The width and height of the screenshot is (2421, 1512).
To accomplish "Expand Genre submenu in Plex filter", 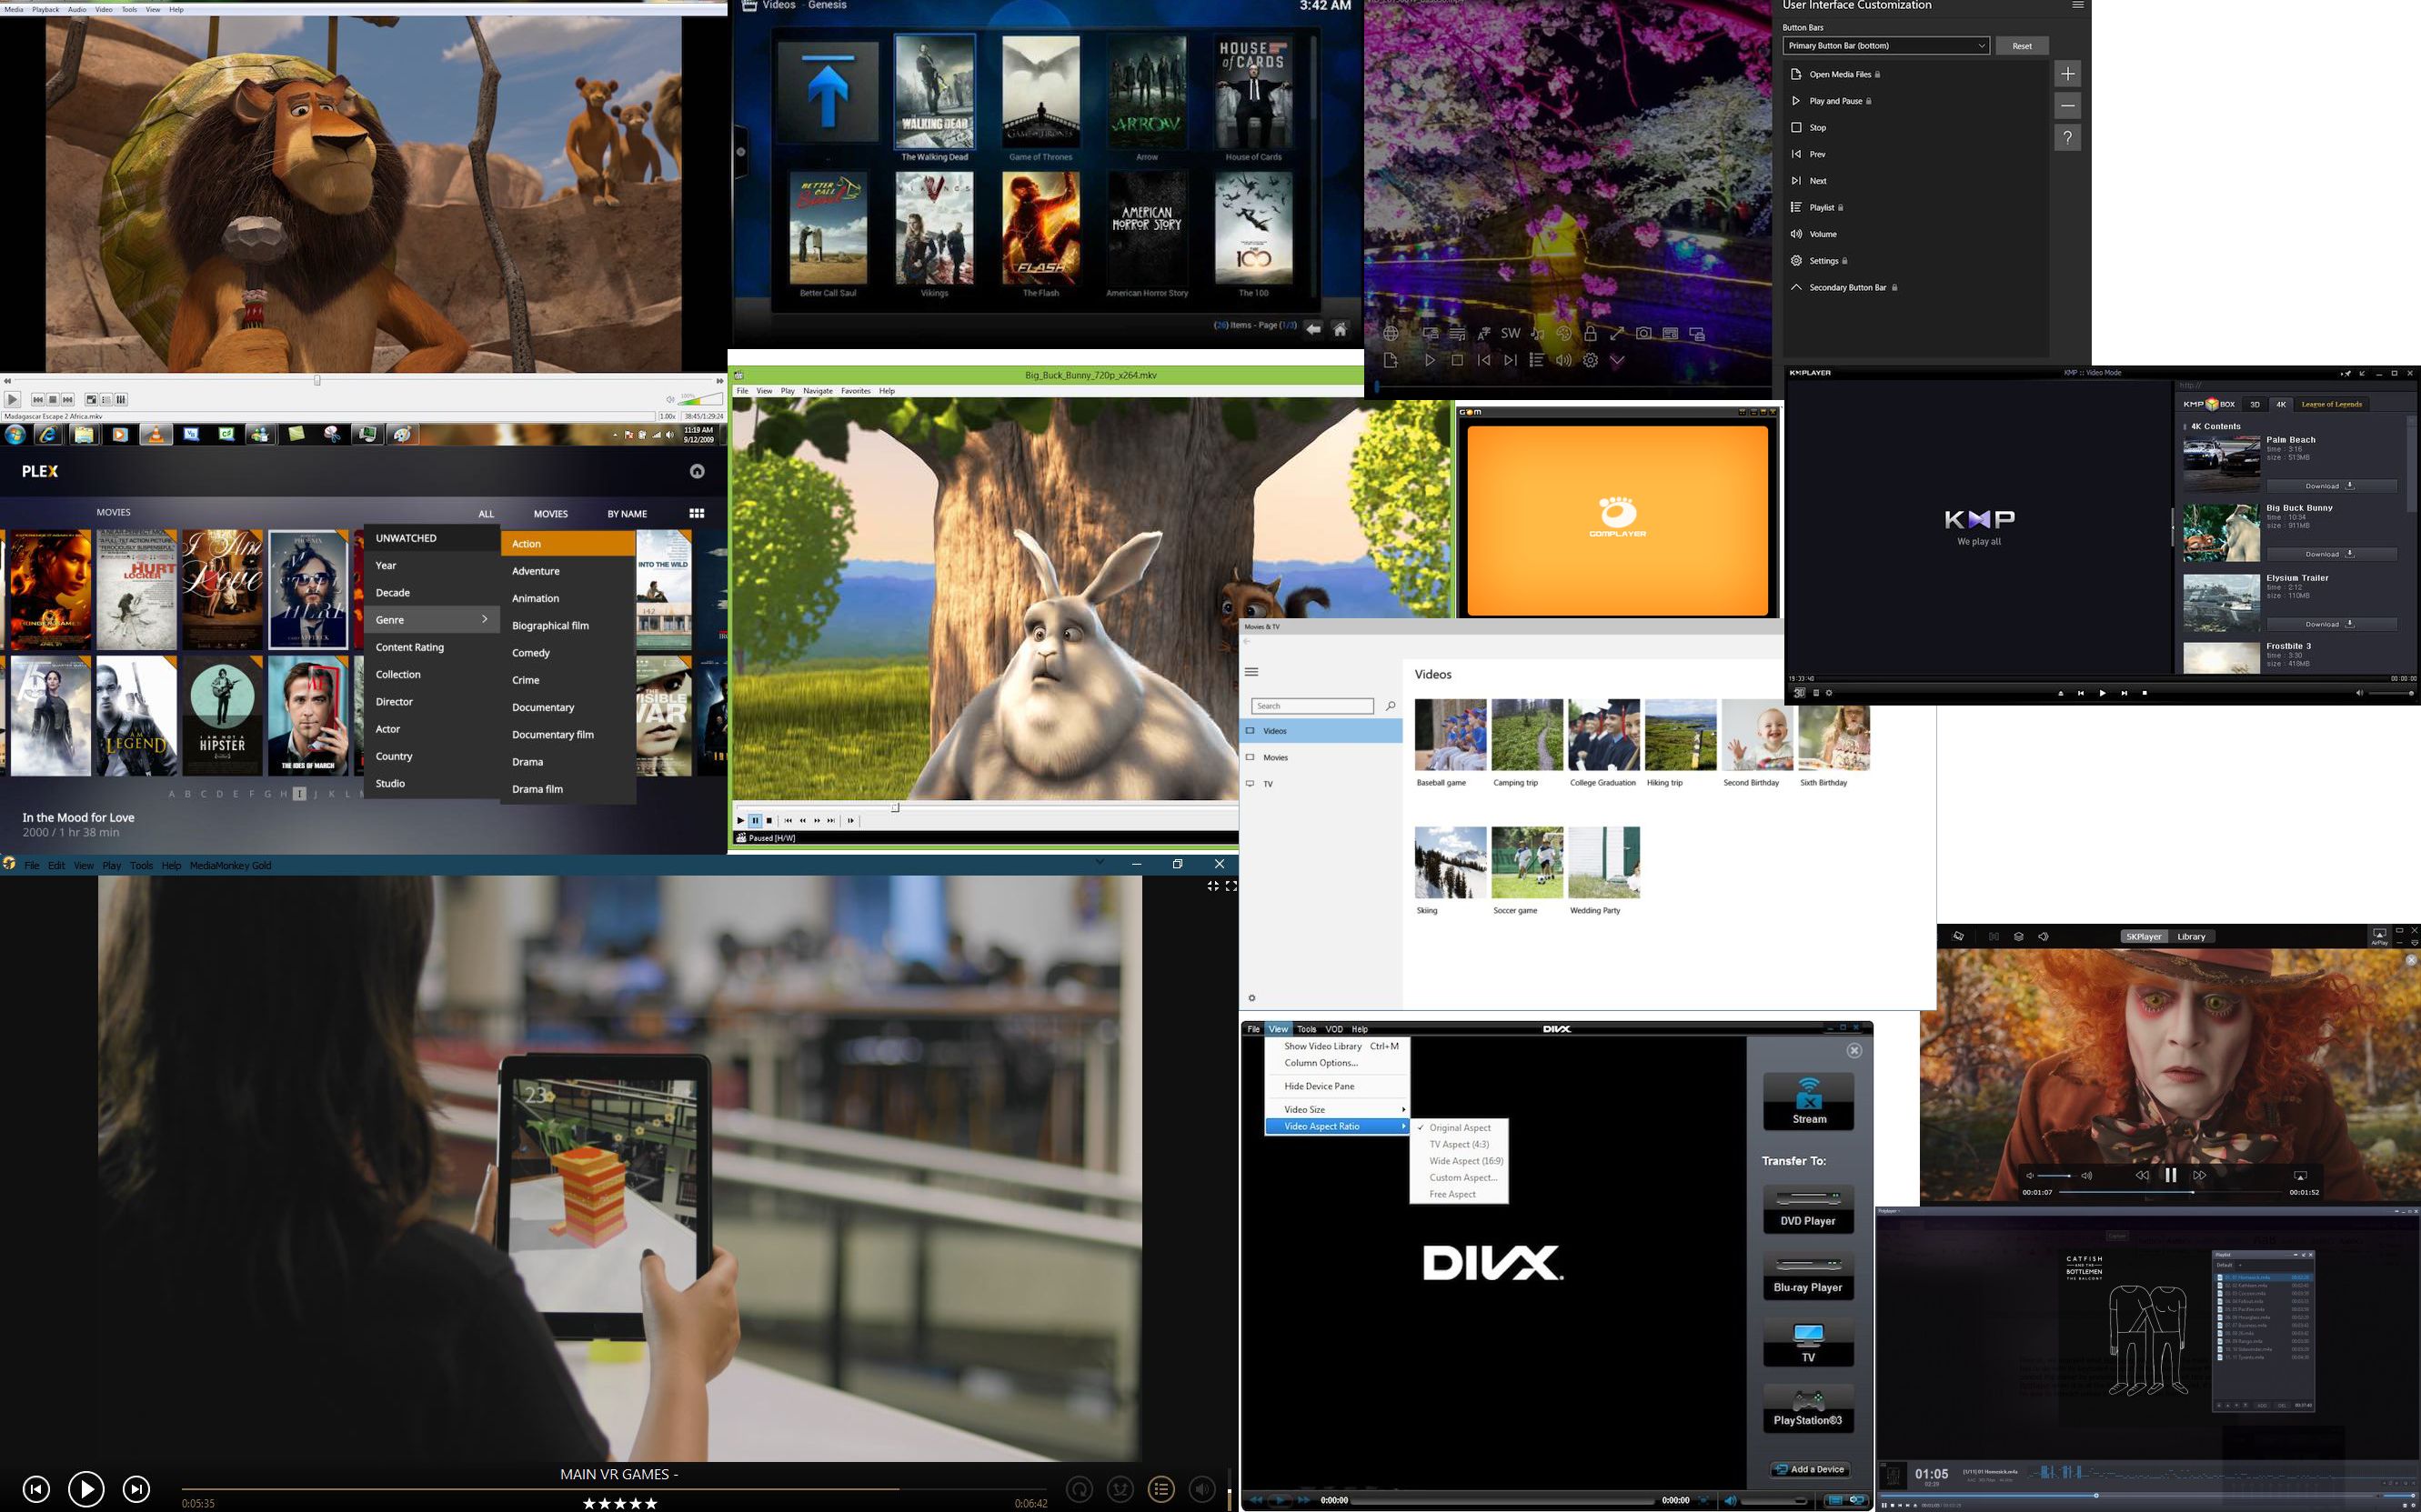I will click(x=431, y=620).
